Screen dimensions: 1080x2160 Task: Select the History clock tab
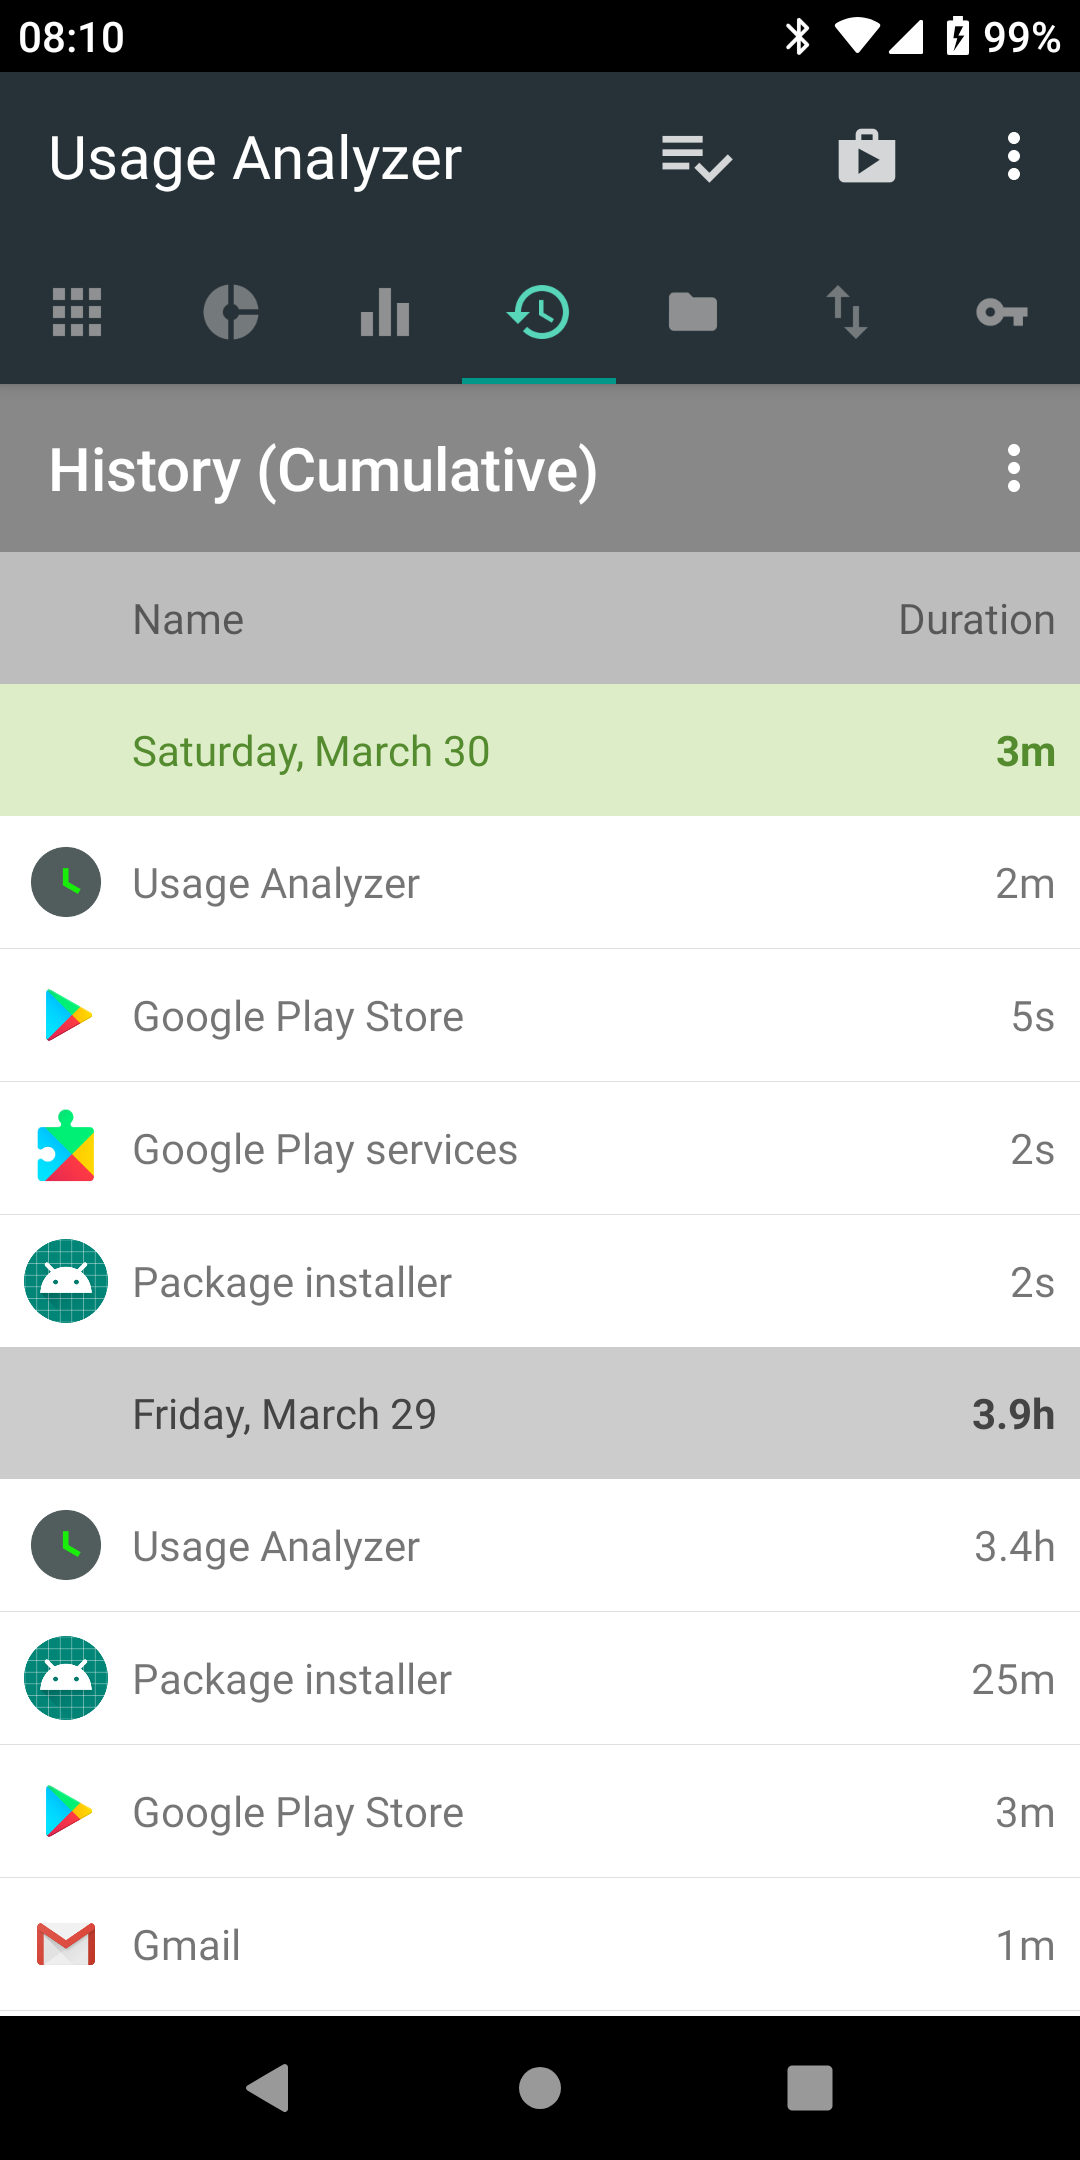tap(539, 313)
